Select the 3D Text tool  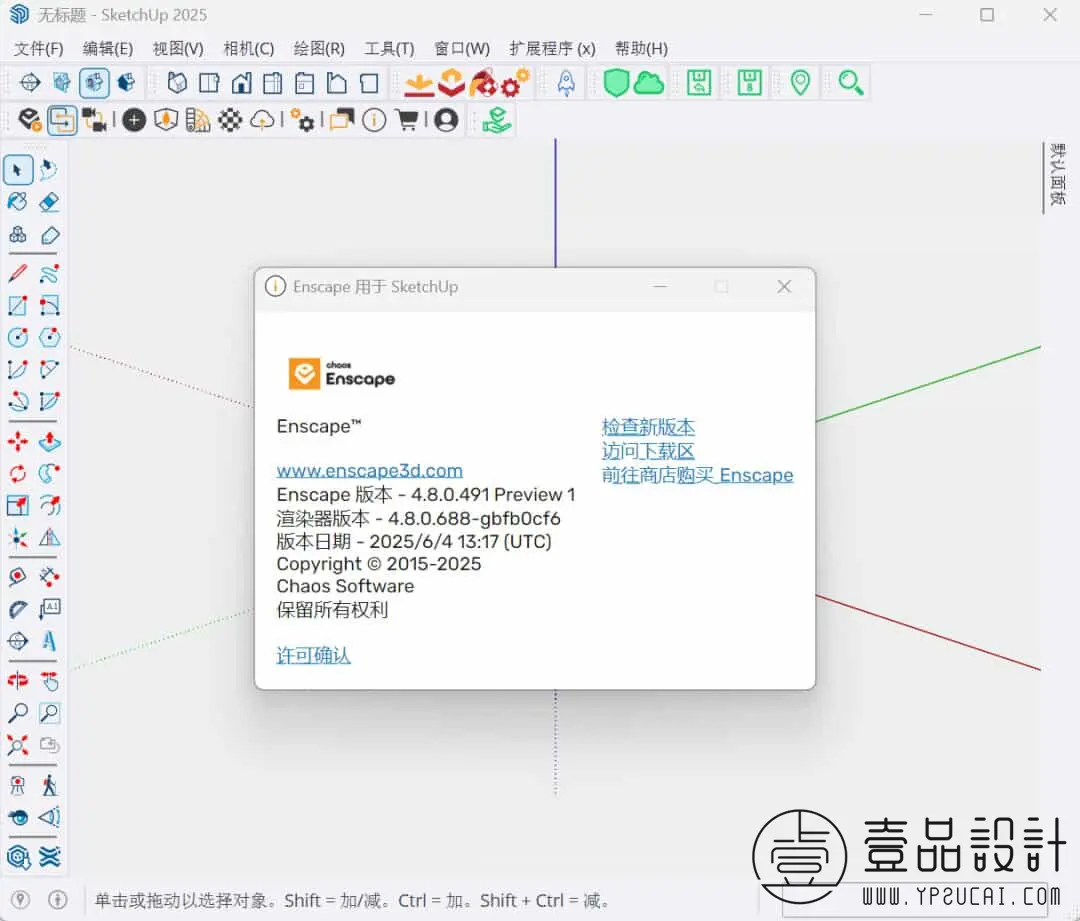click(x=49, y=641)
